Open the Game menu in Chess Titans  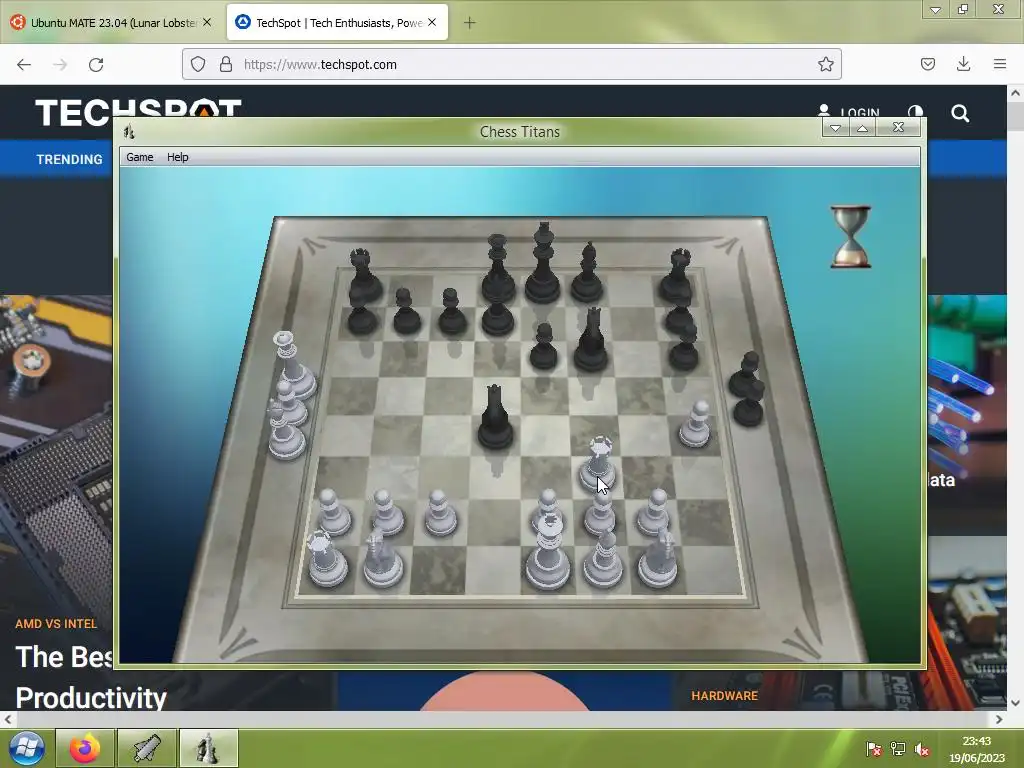[x=140, y=157]
